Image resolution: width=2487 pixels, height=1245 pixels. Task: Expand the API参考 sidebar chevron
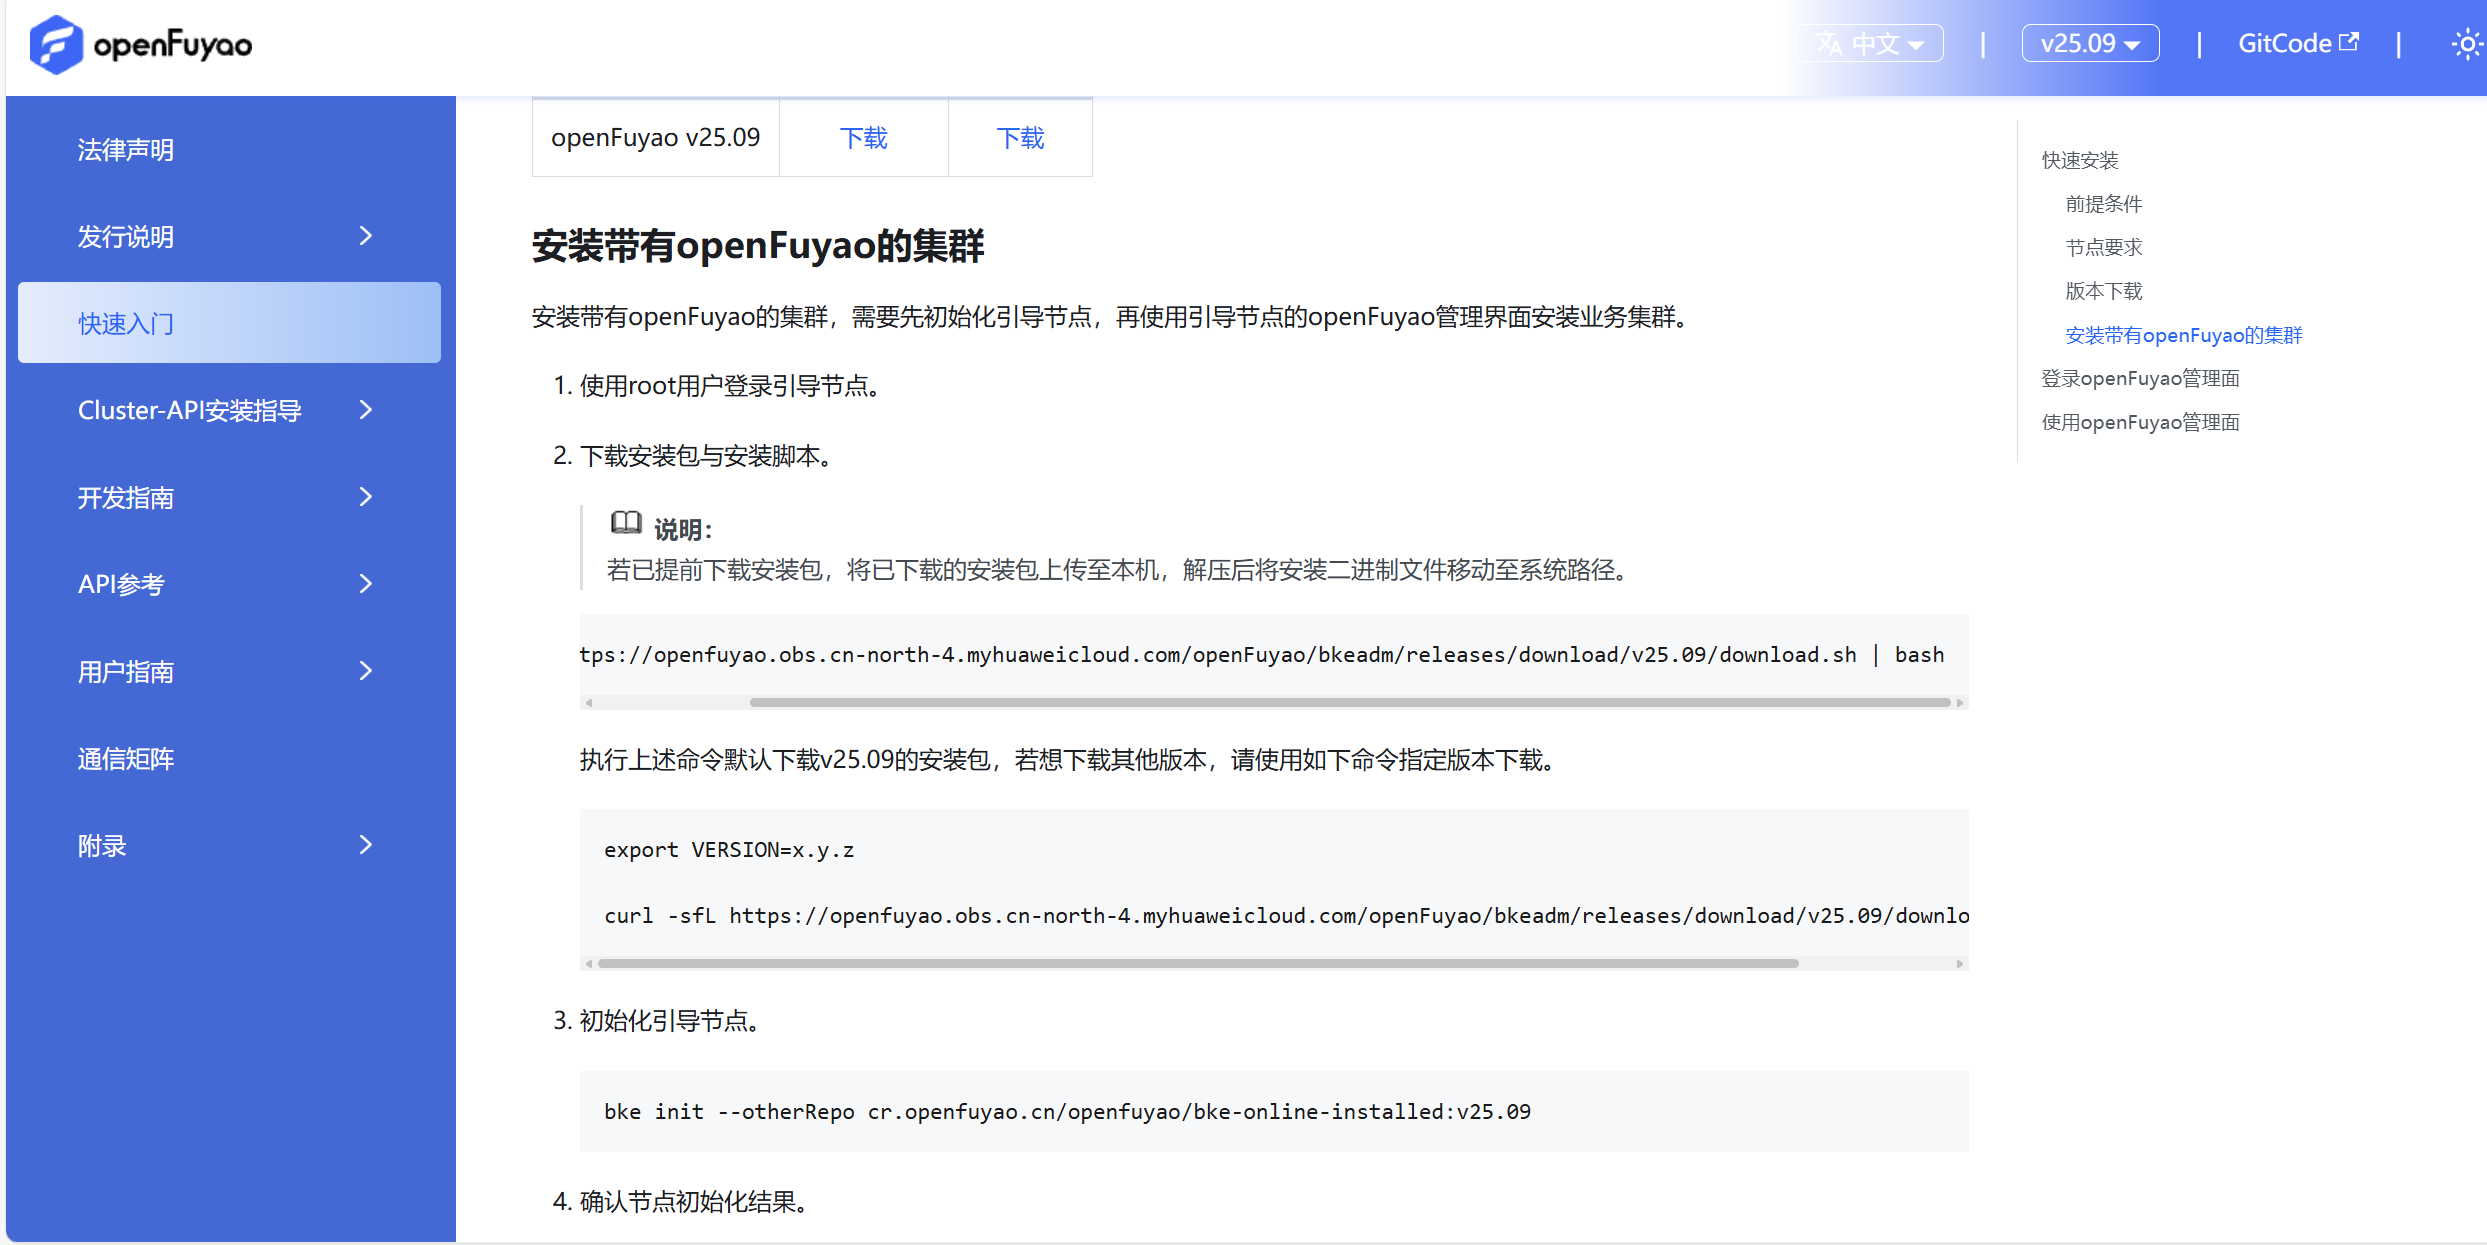tap(366, 584)
